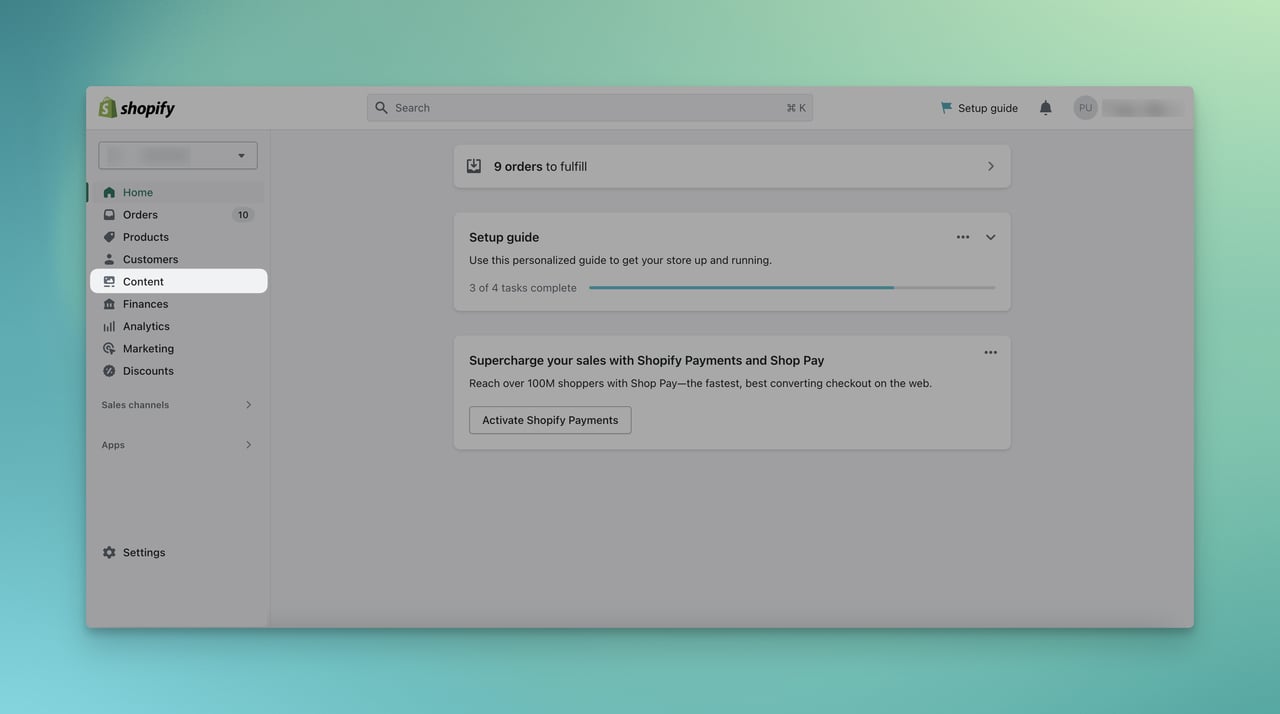Click the Customers person icon
The width and height of the screenshot is (1280, 714).
tap(109, 259)
